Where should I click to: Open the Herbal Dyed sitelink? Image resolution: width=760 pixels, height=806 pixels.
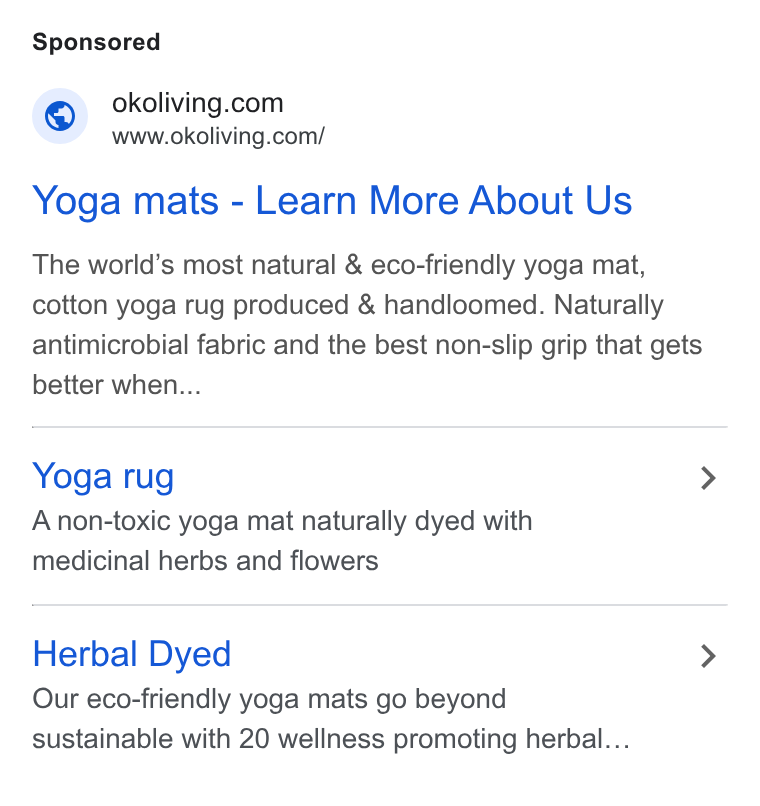pyautogui.click(x=132, y=654)
